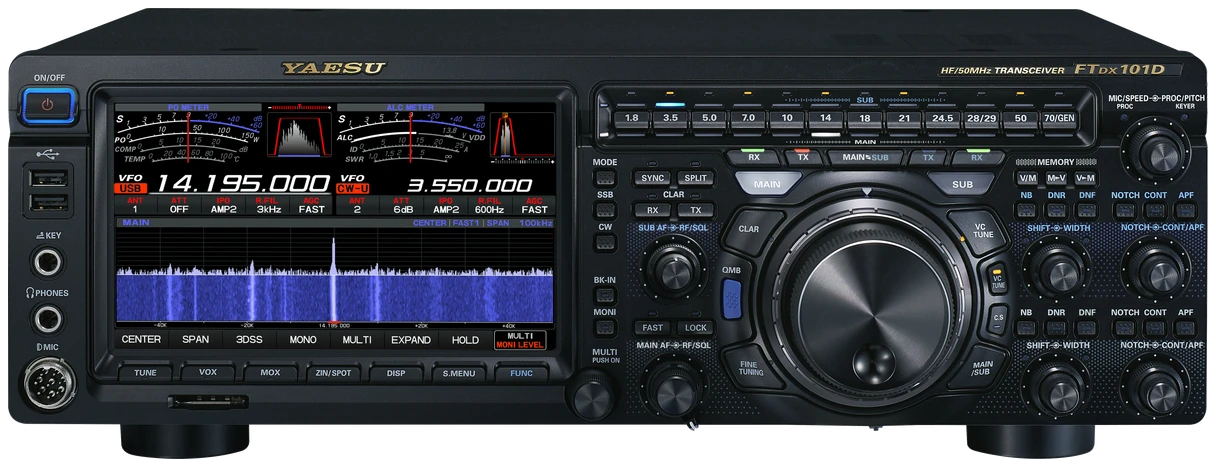1216x467 pixels.
Task: Click the PHONES headphone jack
Action: [x=48, y=319]
